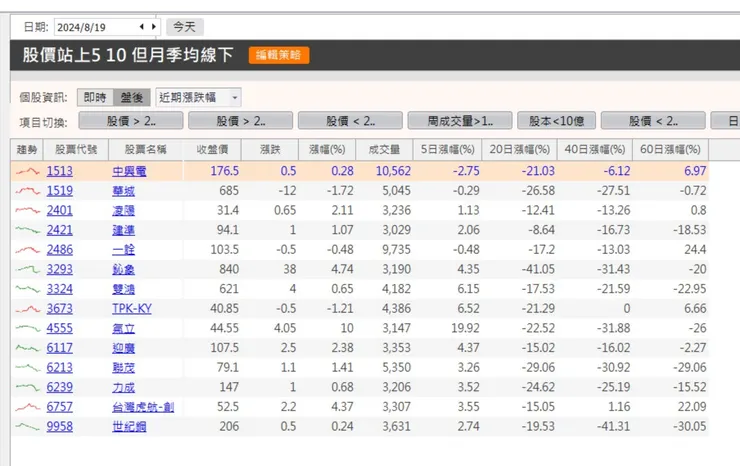Viewport: 740px width, 466px height.
Task: Open trend sparkline chart for stock 6757
Action: [27, 407]
